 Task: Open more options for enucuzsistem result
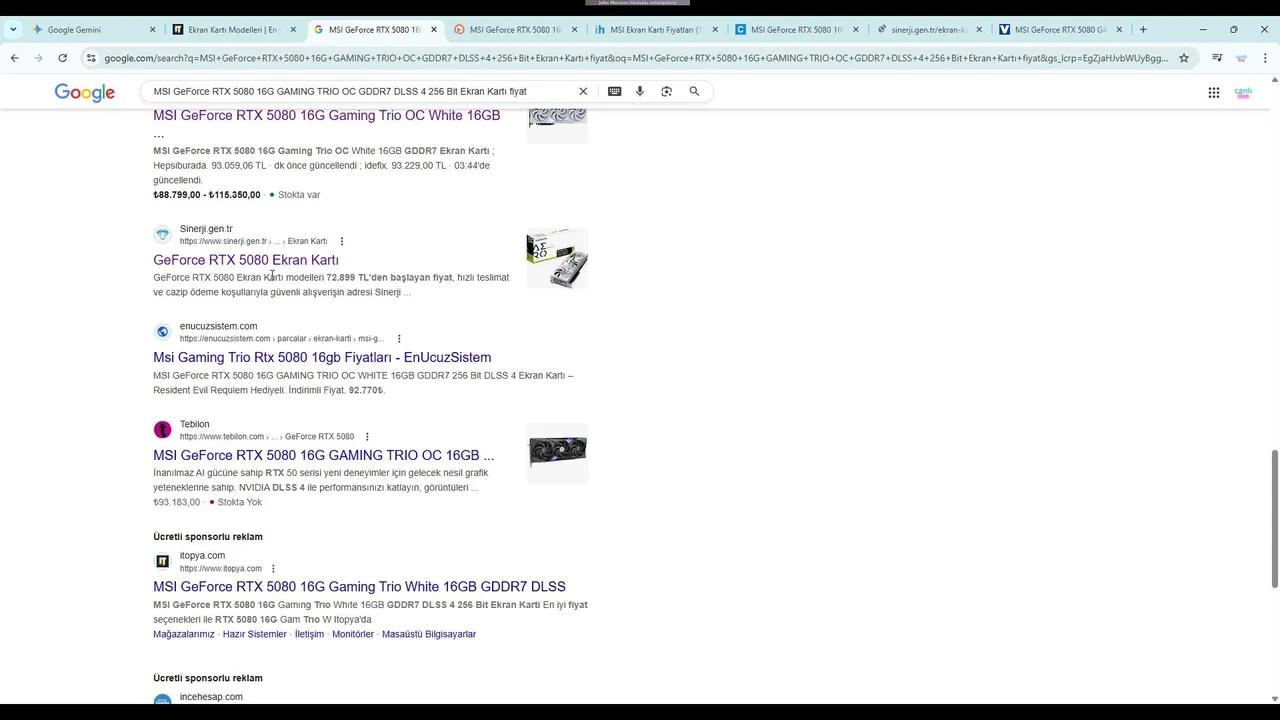399,339
